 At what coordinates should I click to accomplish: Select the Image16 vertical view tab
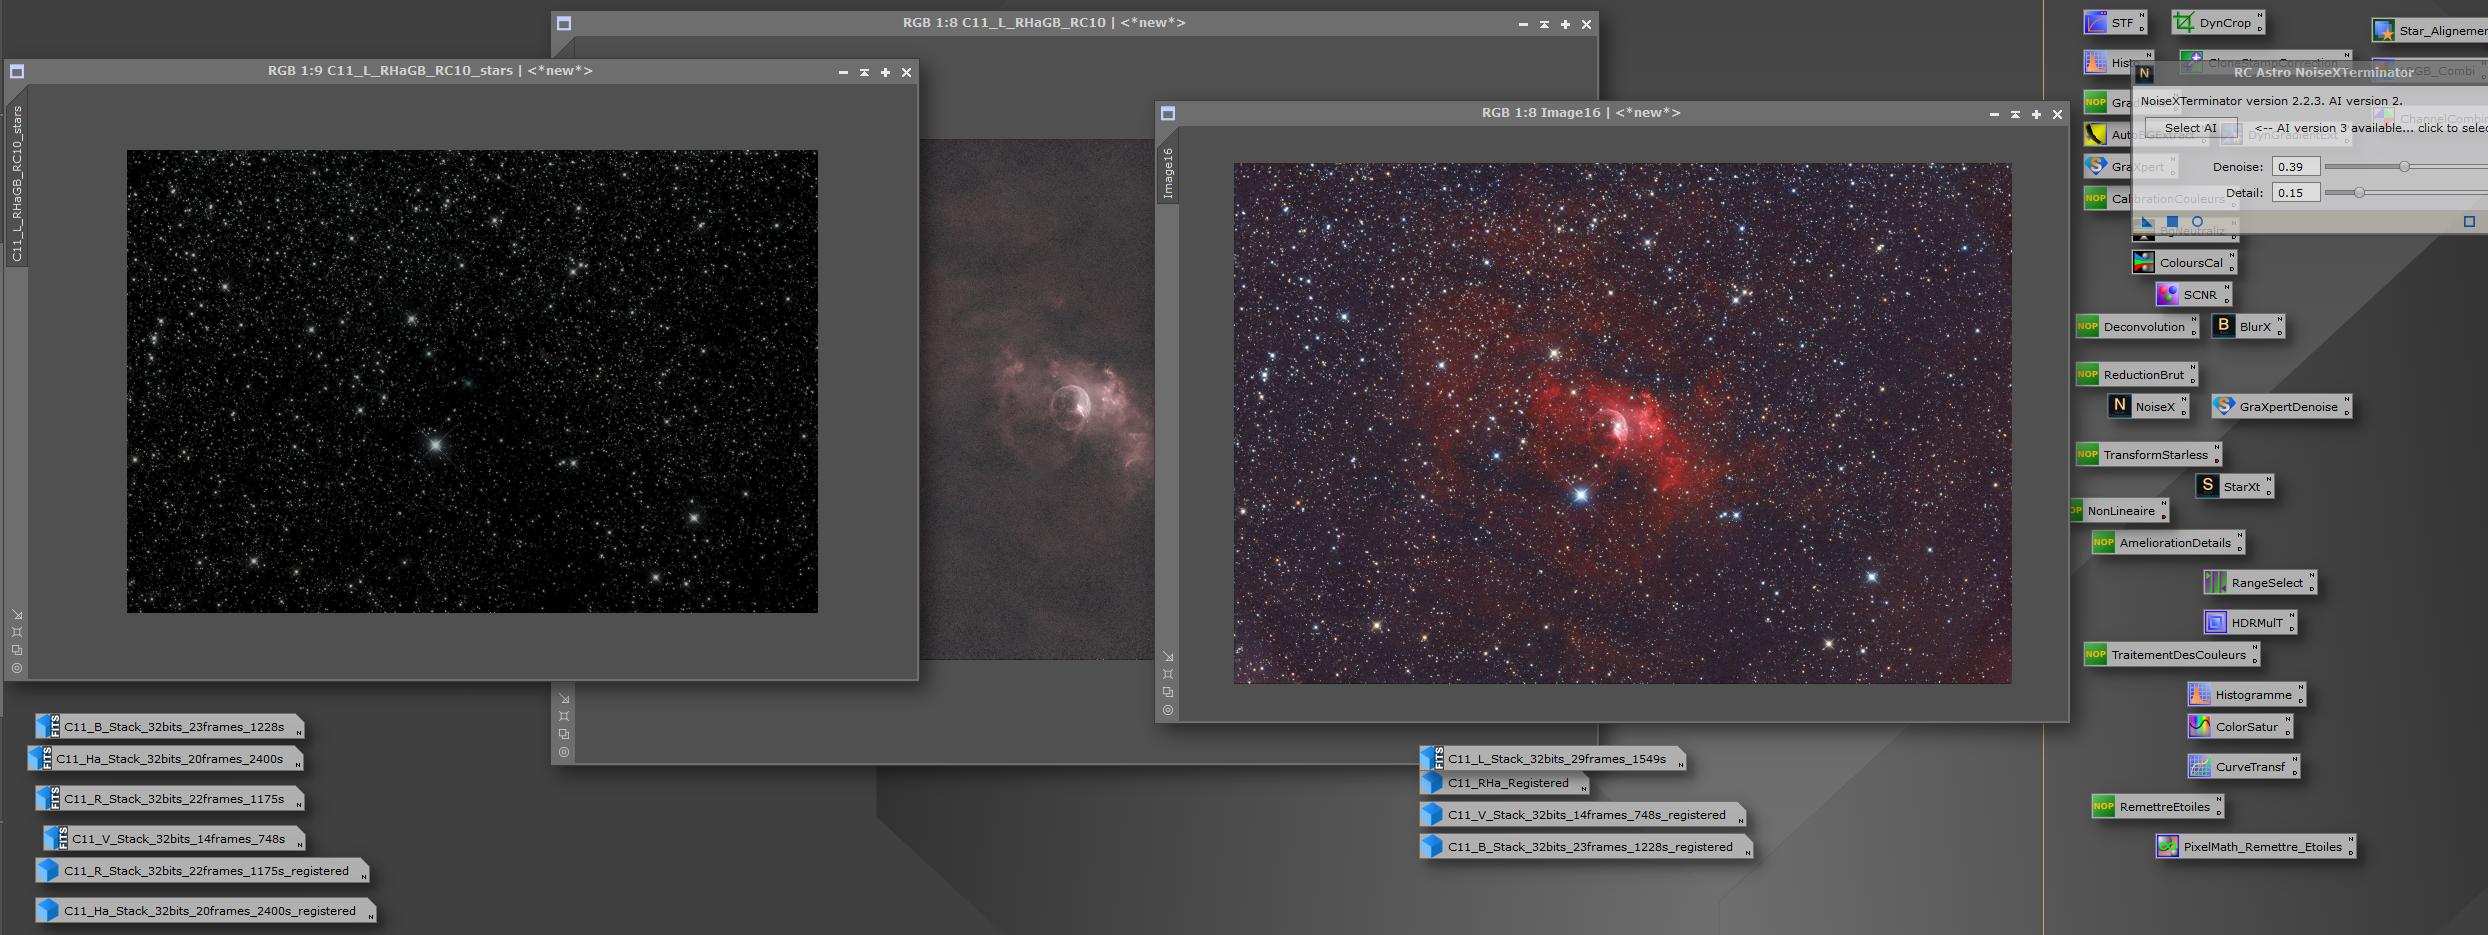1168,173
